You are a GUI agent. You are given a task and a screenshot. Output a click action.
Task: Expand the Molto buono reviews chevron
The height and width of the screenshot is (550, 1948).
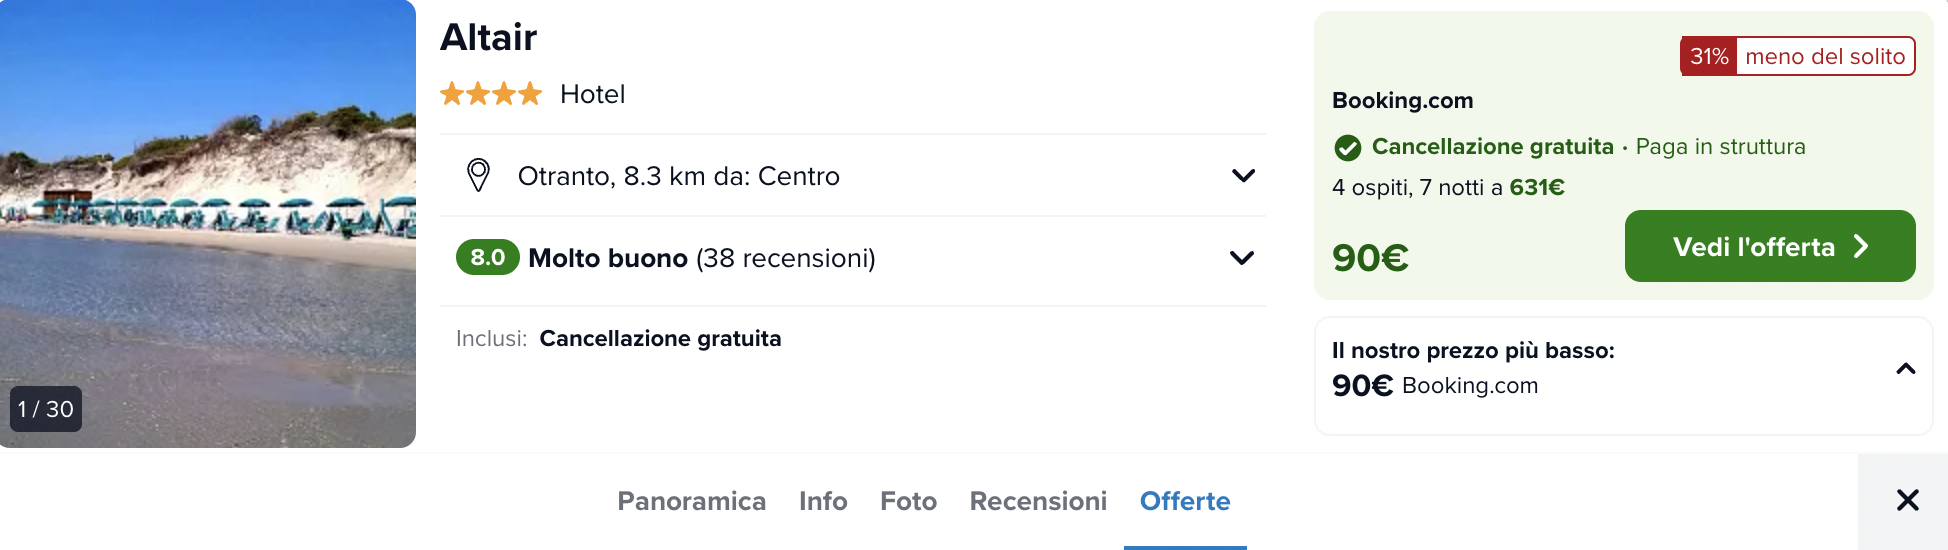(1242, 258)
